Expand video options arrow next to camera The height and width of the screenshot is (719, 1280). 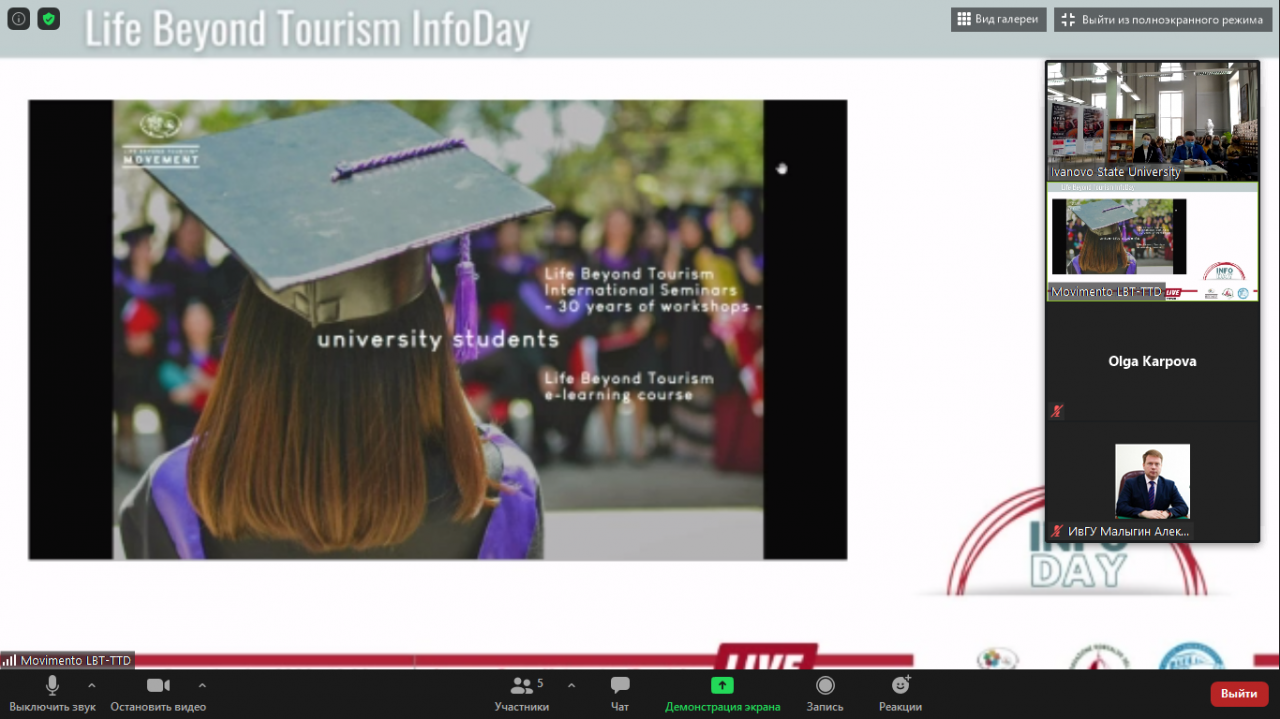tap(202, 685)
